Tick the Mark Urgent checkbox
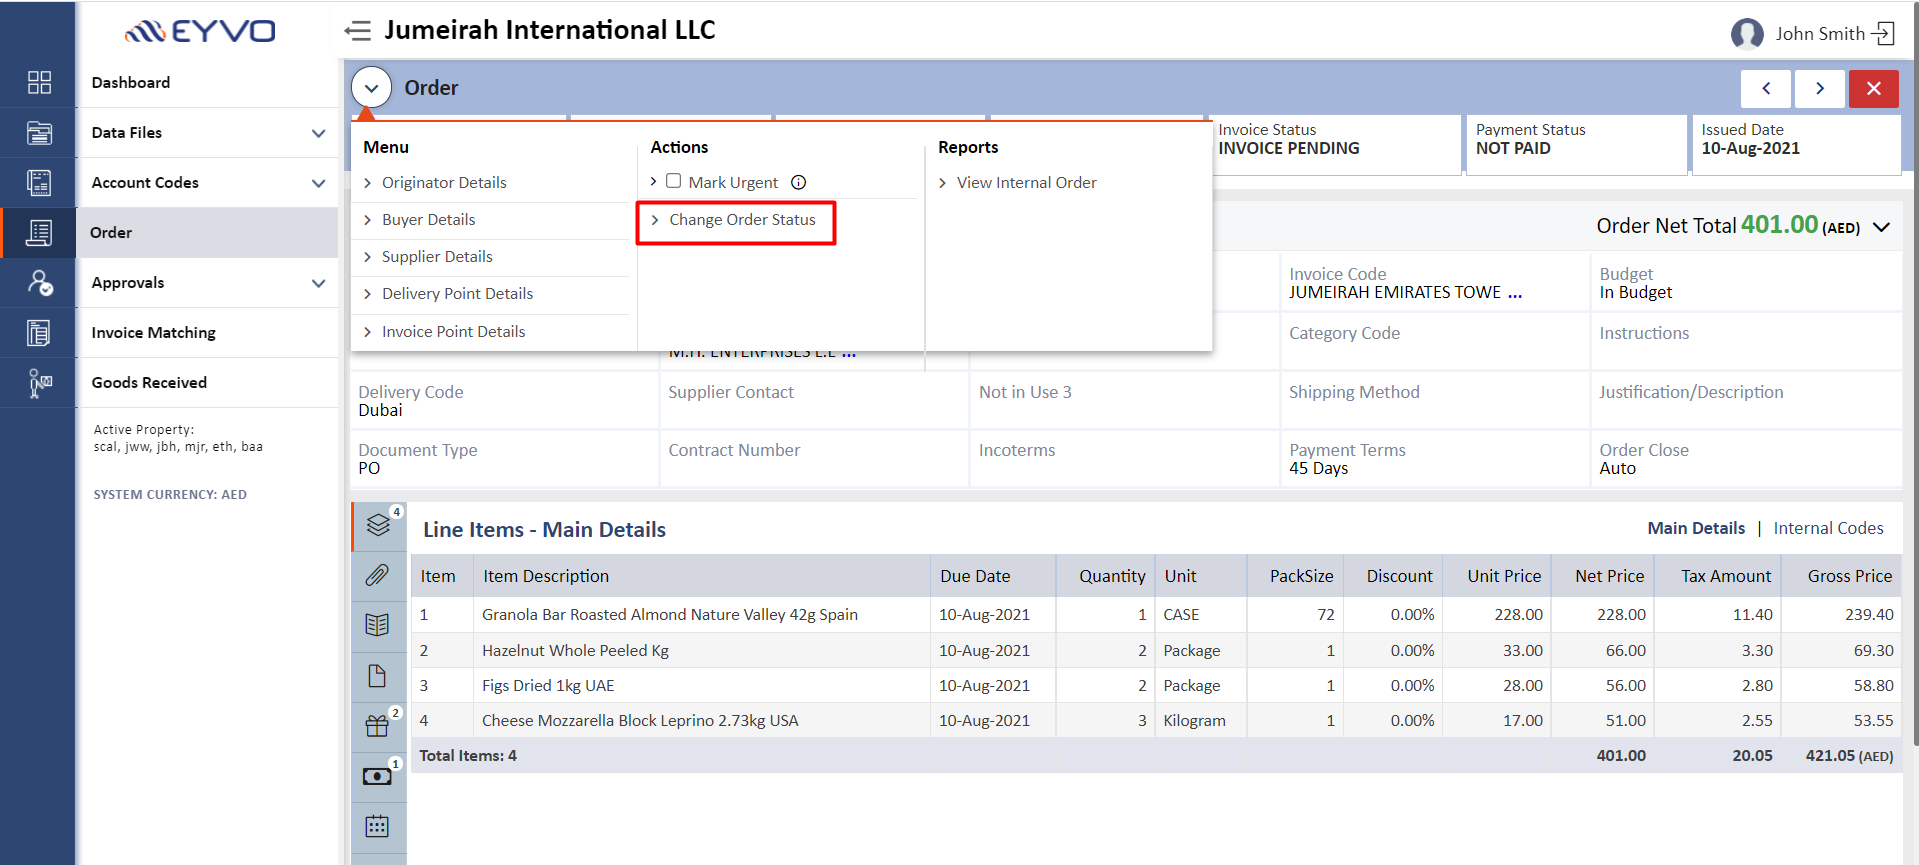Viewport: 1919px width, 865px height. (674, 181)
